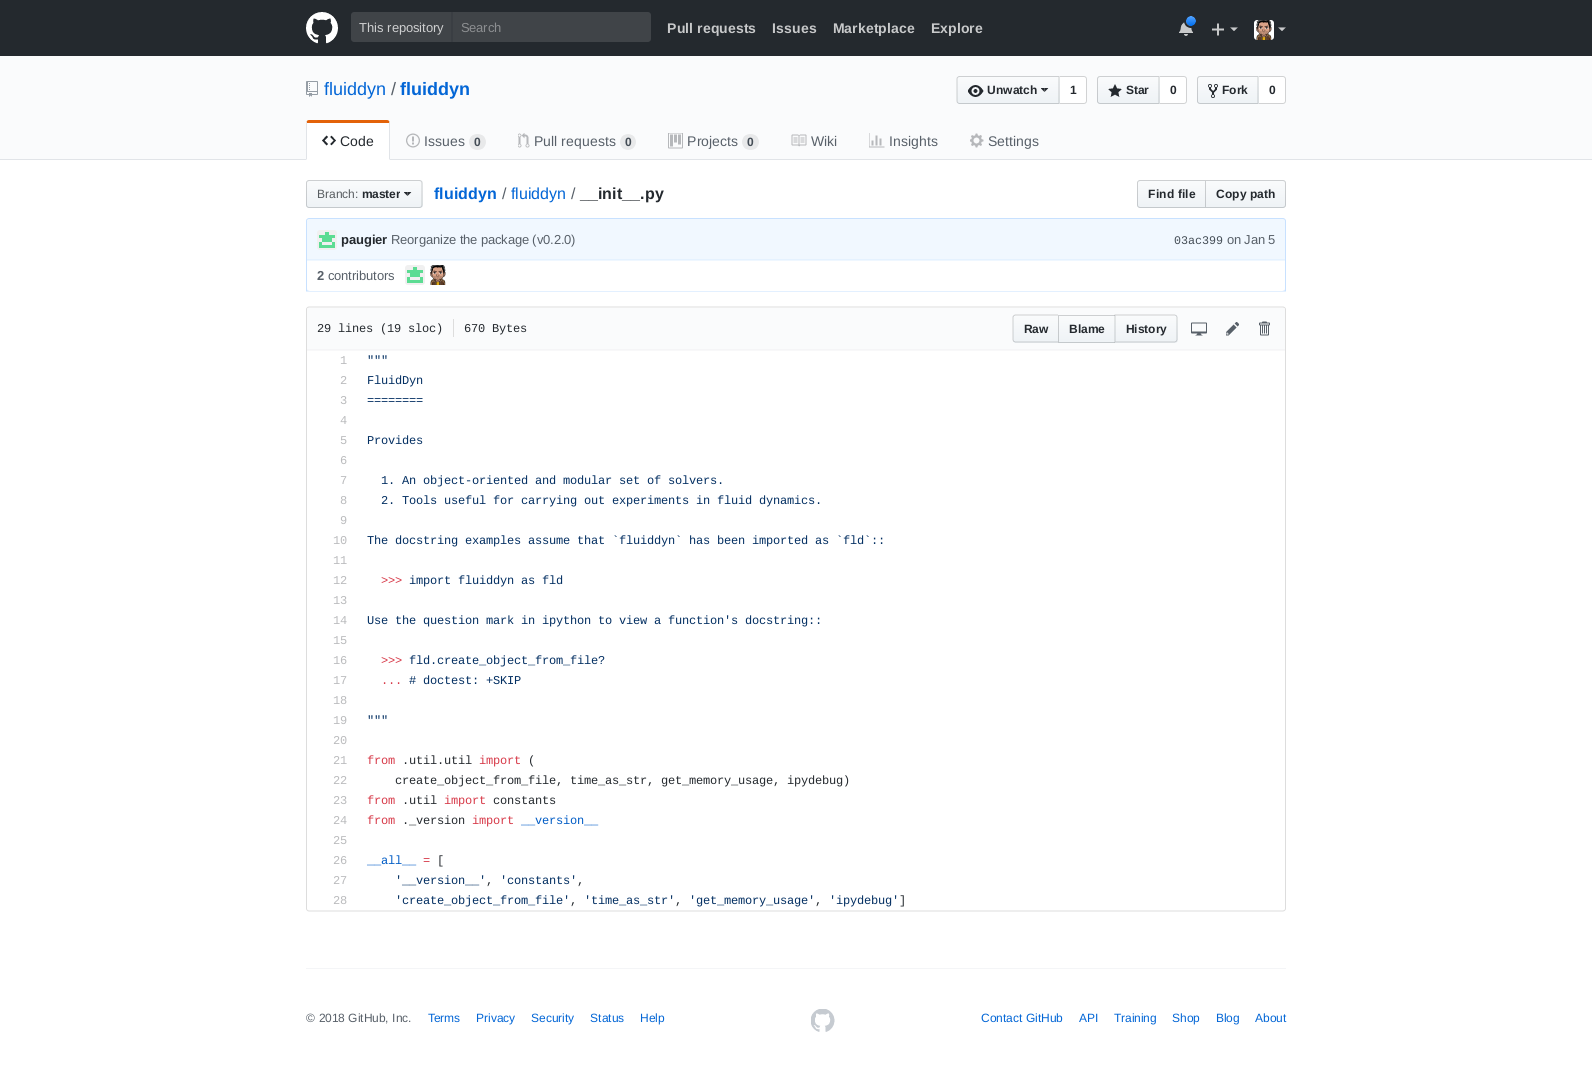Open file History
1592x1075 pixels.
1146,329
